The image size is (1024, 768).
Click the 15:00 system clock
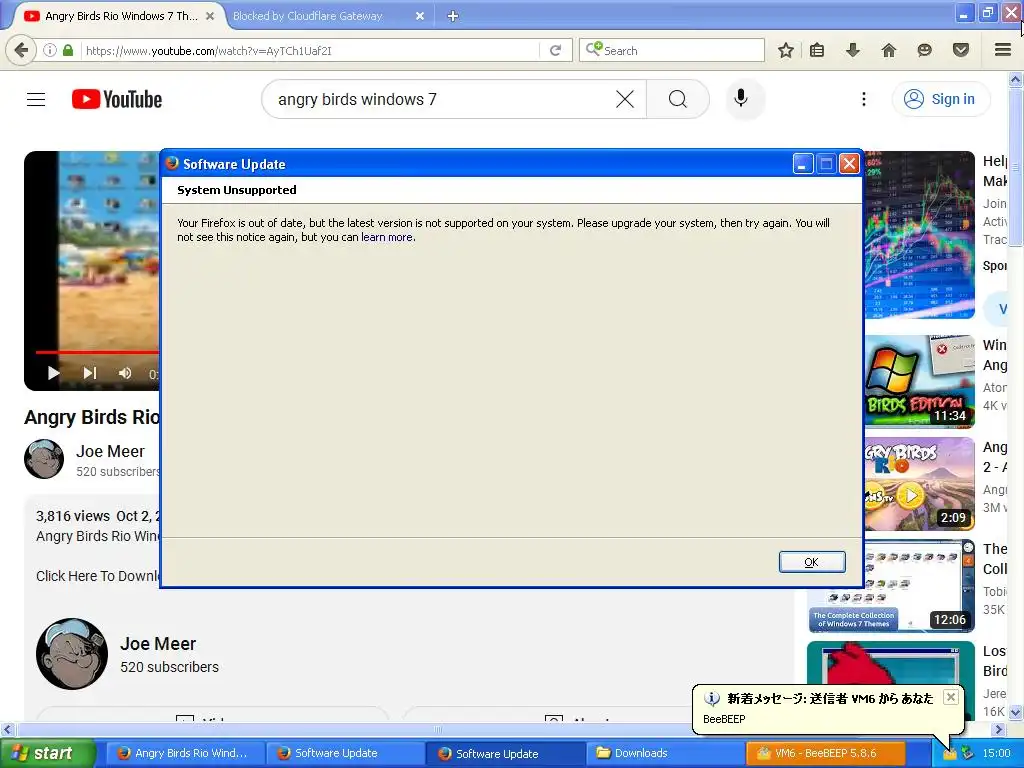point(996,753)
